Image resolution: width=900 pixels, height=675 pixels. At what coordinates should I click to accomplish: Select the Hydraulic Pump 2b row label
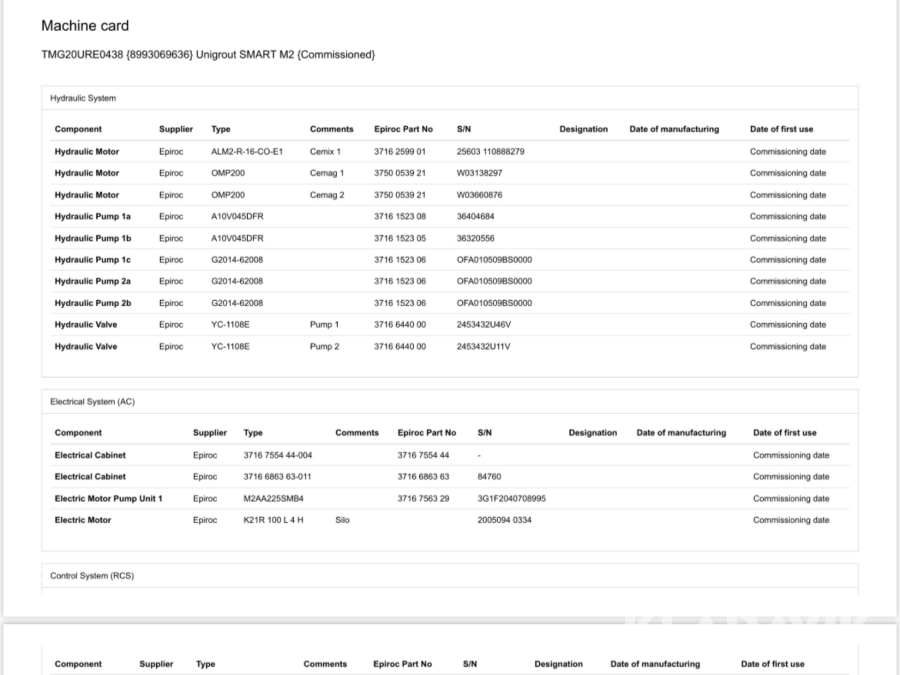[92, 303]
